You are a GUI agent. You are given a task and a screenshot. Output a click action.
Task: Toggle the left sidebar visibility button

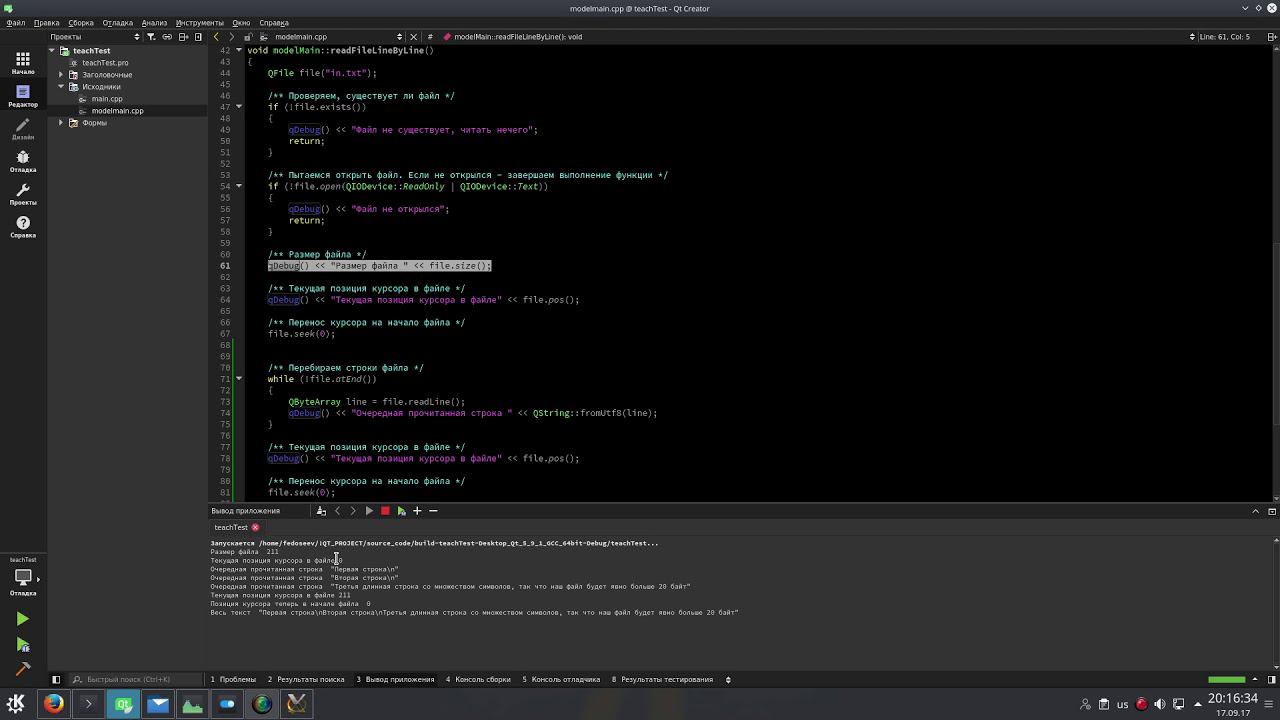[56, 679]
